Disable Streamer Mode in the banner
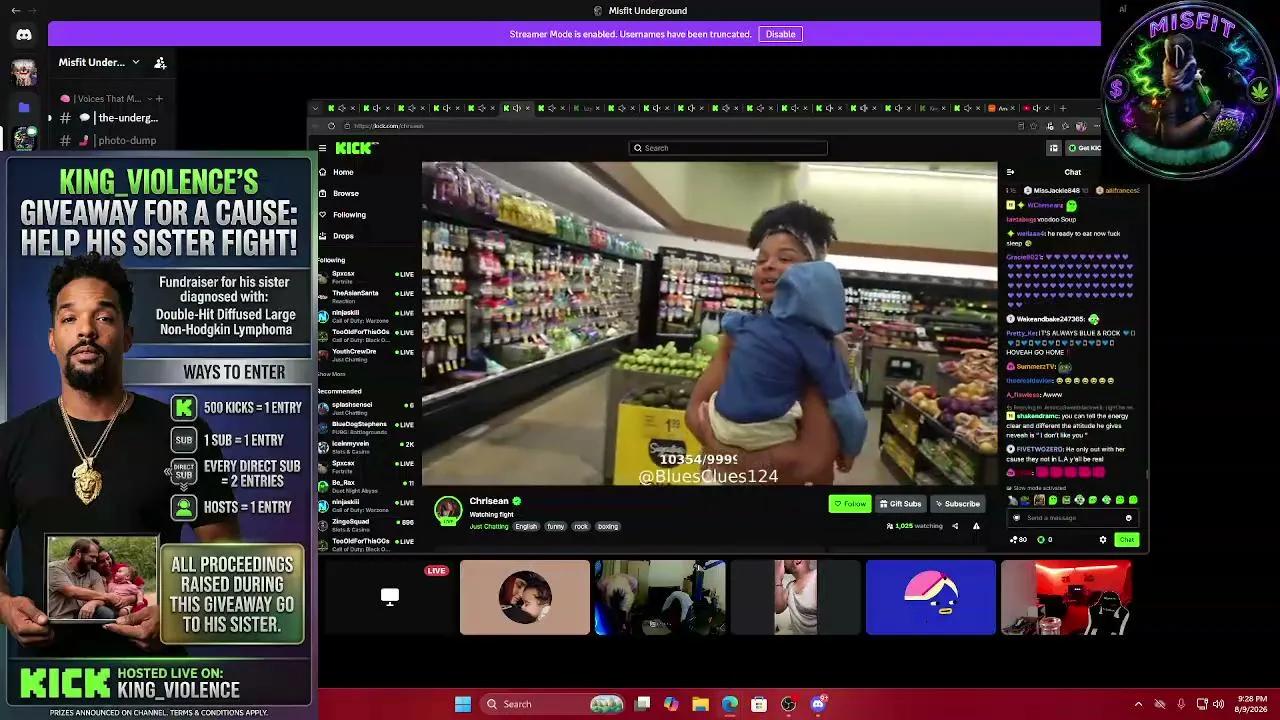 click(780, 34)
